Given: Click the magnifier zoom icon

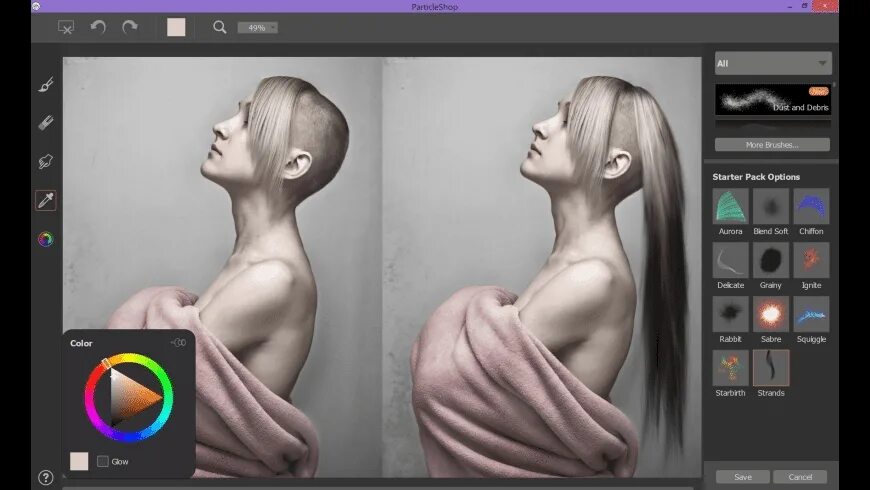Looking at the screenshot, I should 220,27.
